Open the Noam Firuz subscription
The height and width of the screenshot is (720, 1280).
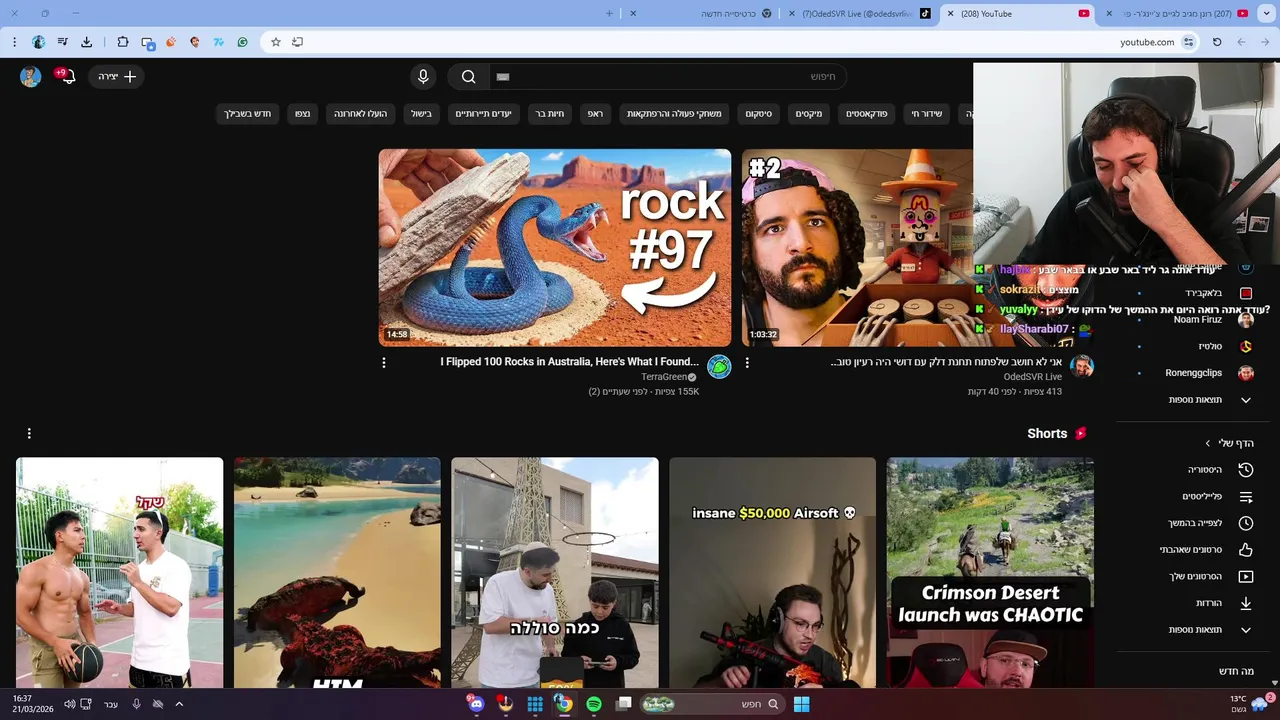1195,319
